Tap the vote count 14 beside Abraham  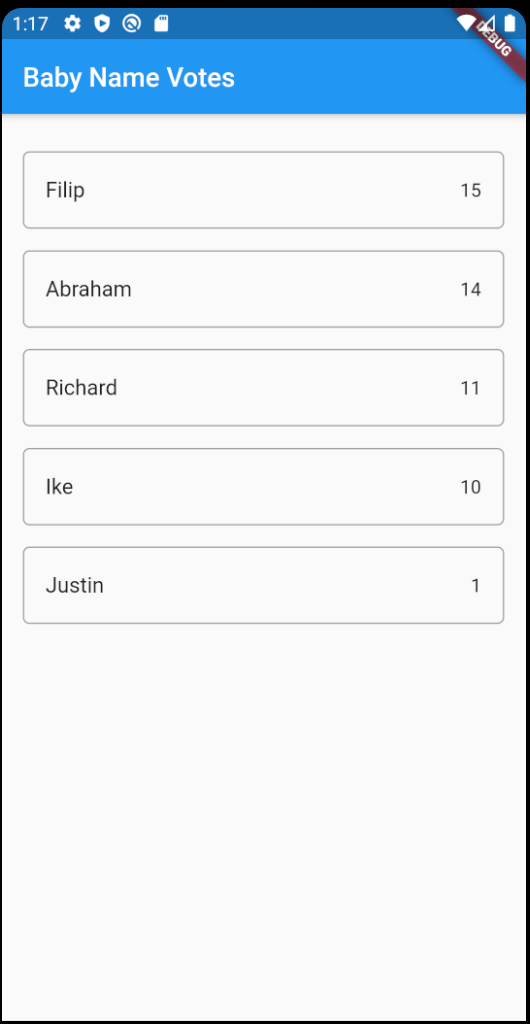[471, 289]
